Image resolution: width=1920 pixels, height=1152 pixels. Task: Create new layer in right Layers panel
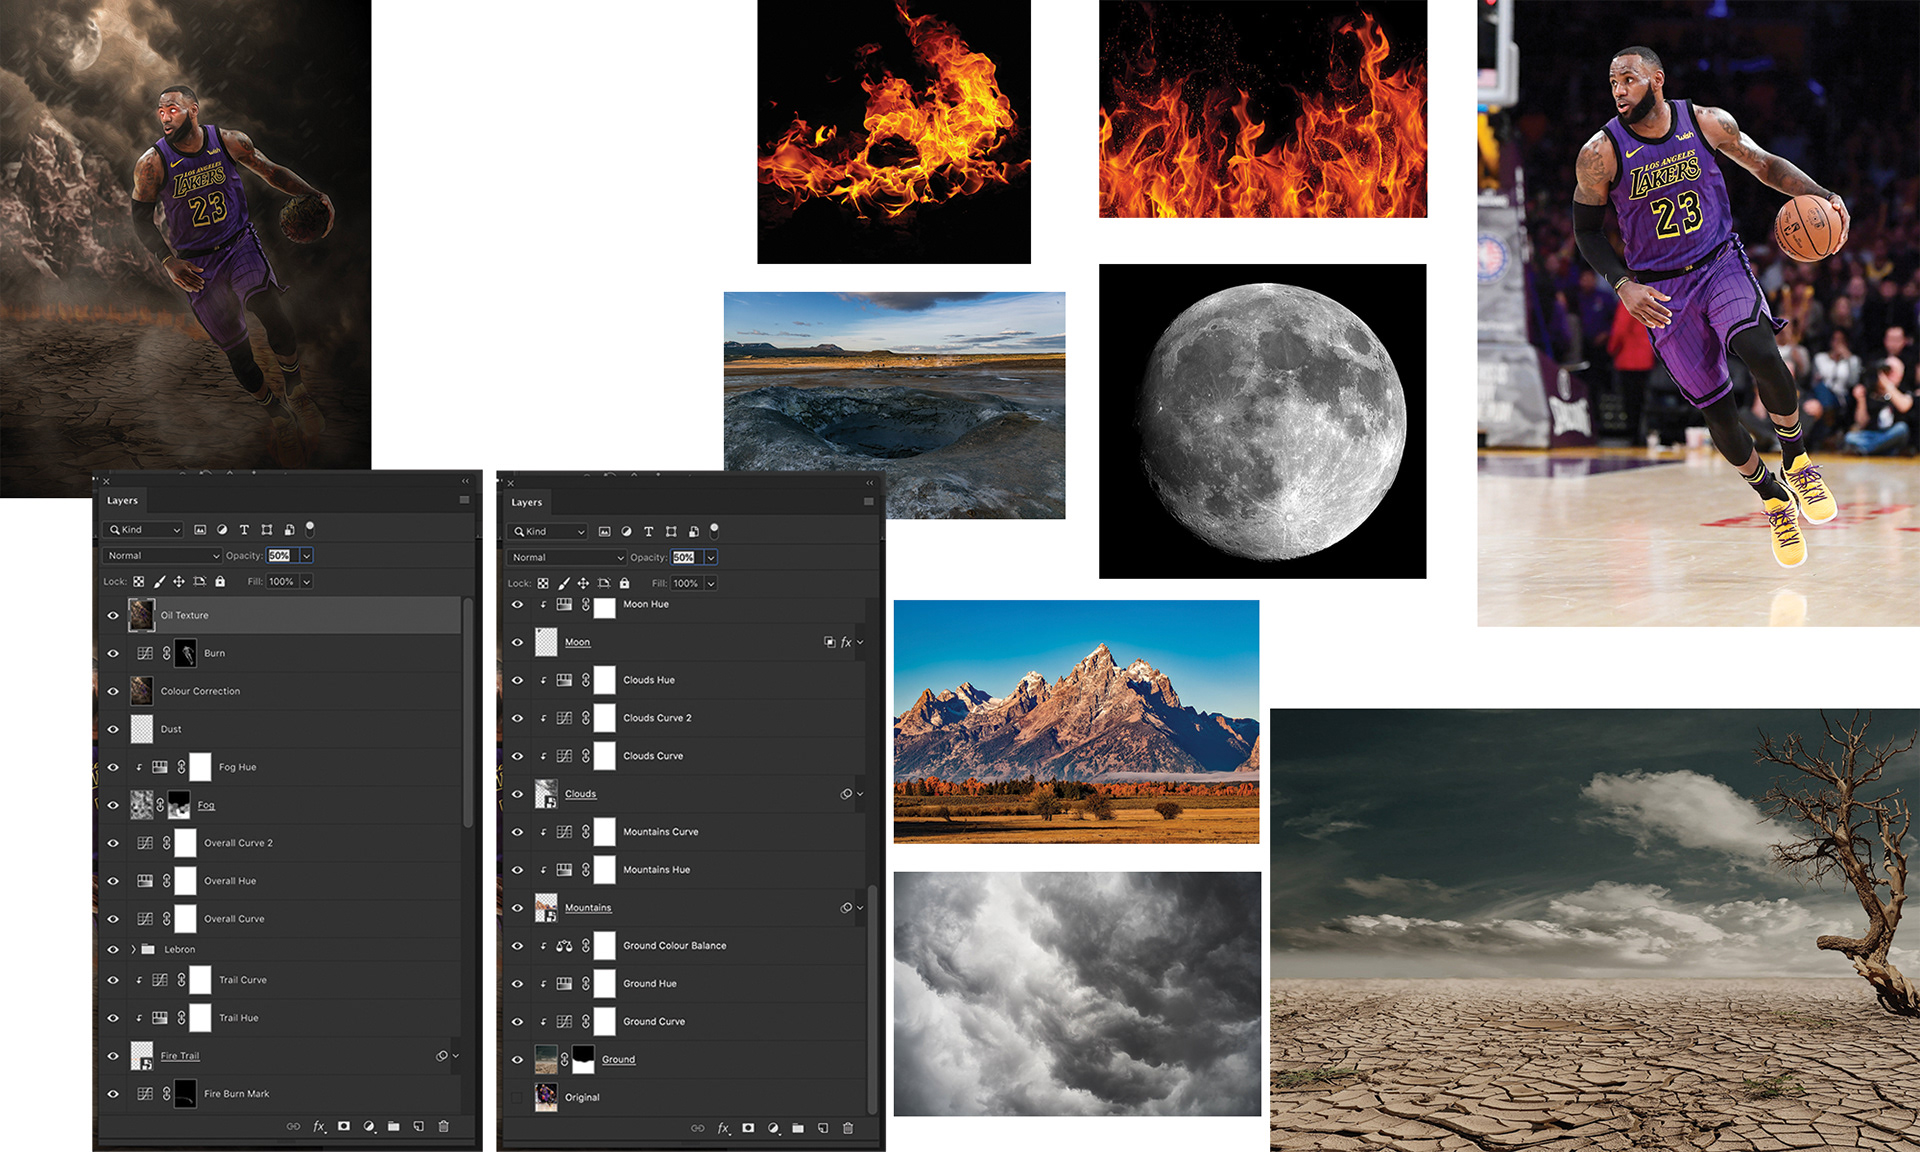[823, 1128]
